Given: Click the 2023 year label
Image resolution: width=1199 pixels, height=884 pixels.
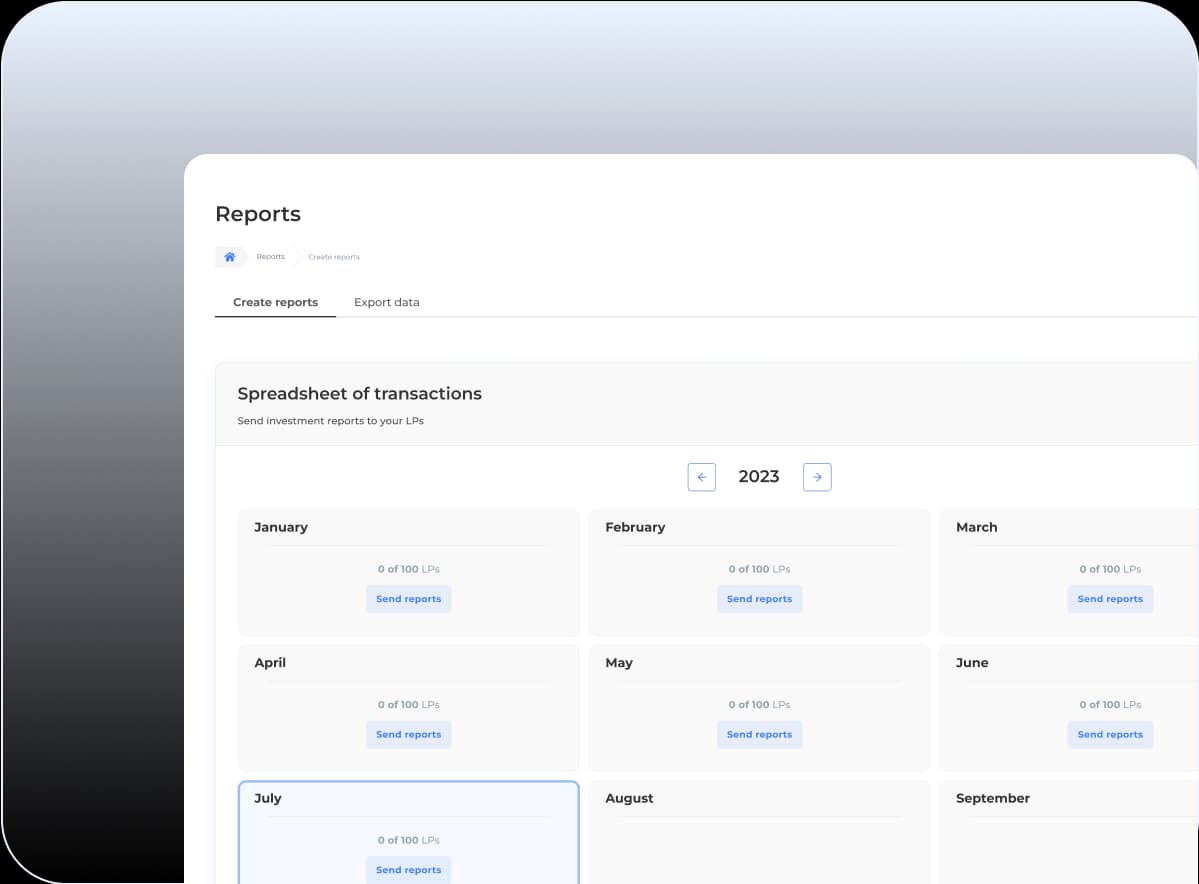Looking at the screenshot, I should click(758, 477).
